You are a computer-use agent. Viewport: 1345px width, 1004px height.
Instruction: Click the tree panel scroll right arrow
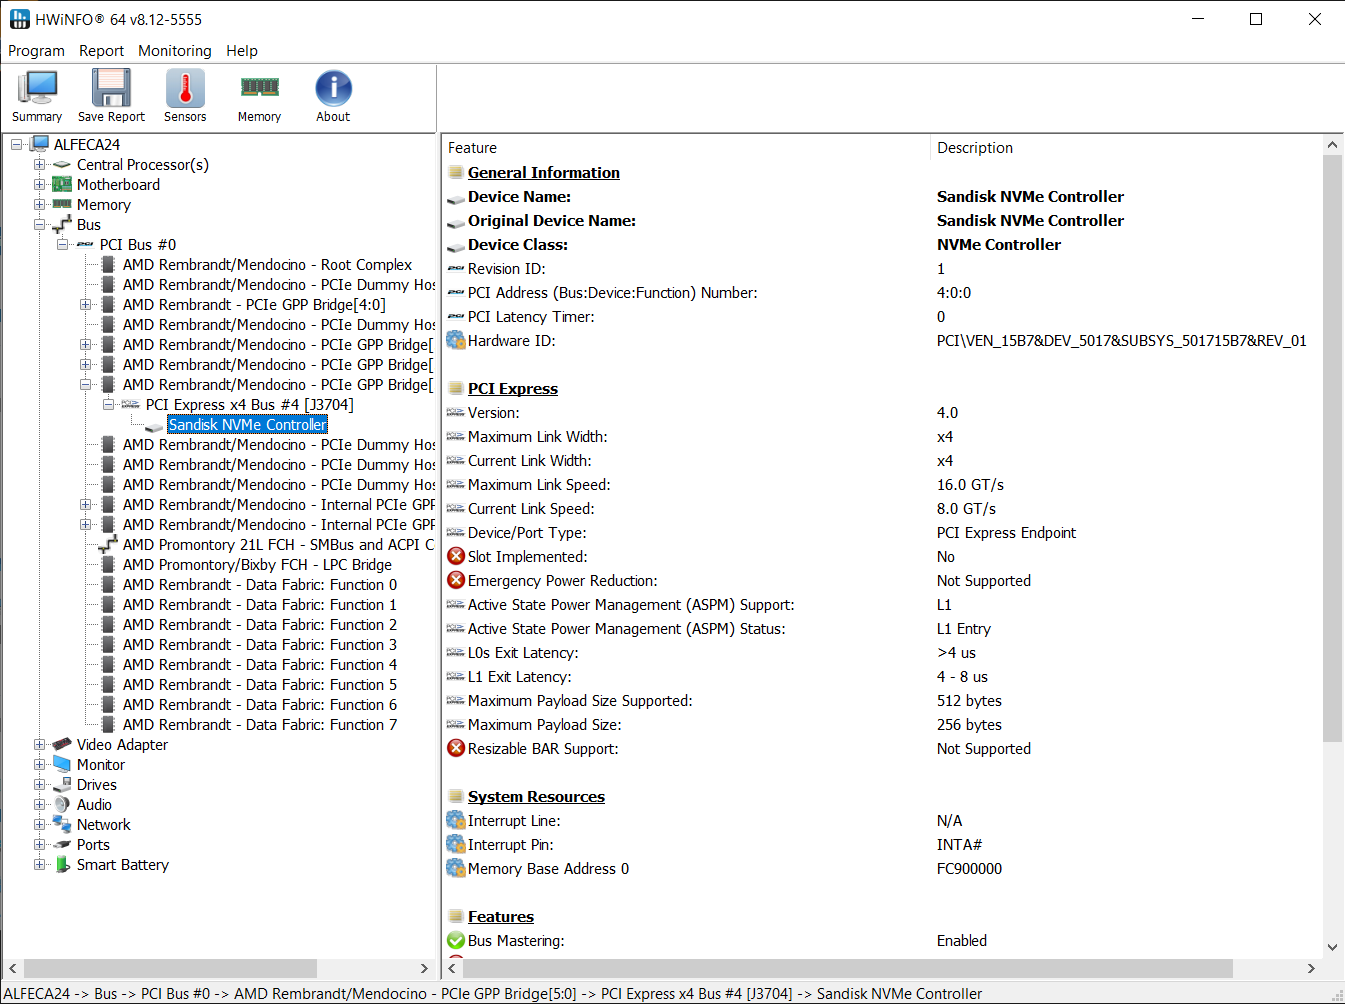click(424, 968)
